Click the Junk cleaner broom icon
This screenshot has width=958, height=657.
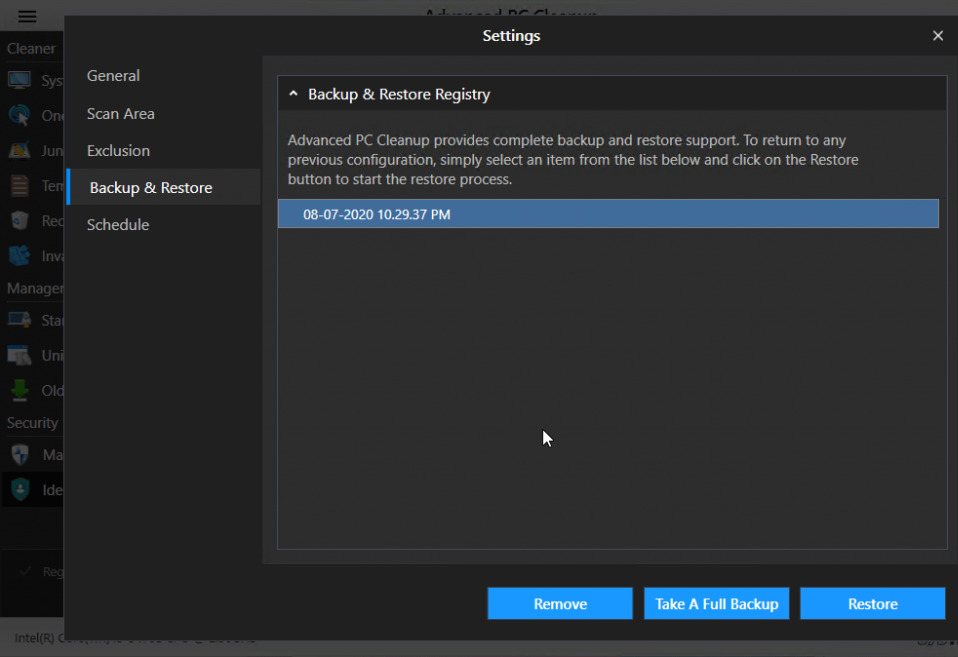20,150
